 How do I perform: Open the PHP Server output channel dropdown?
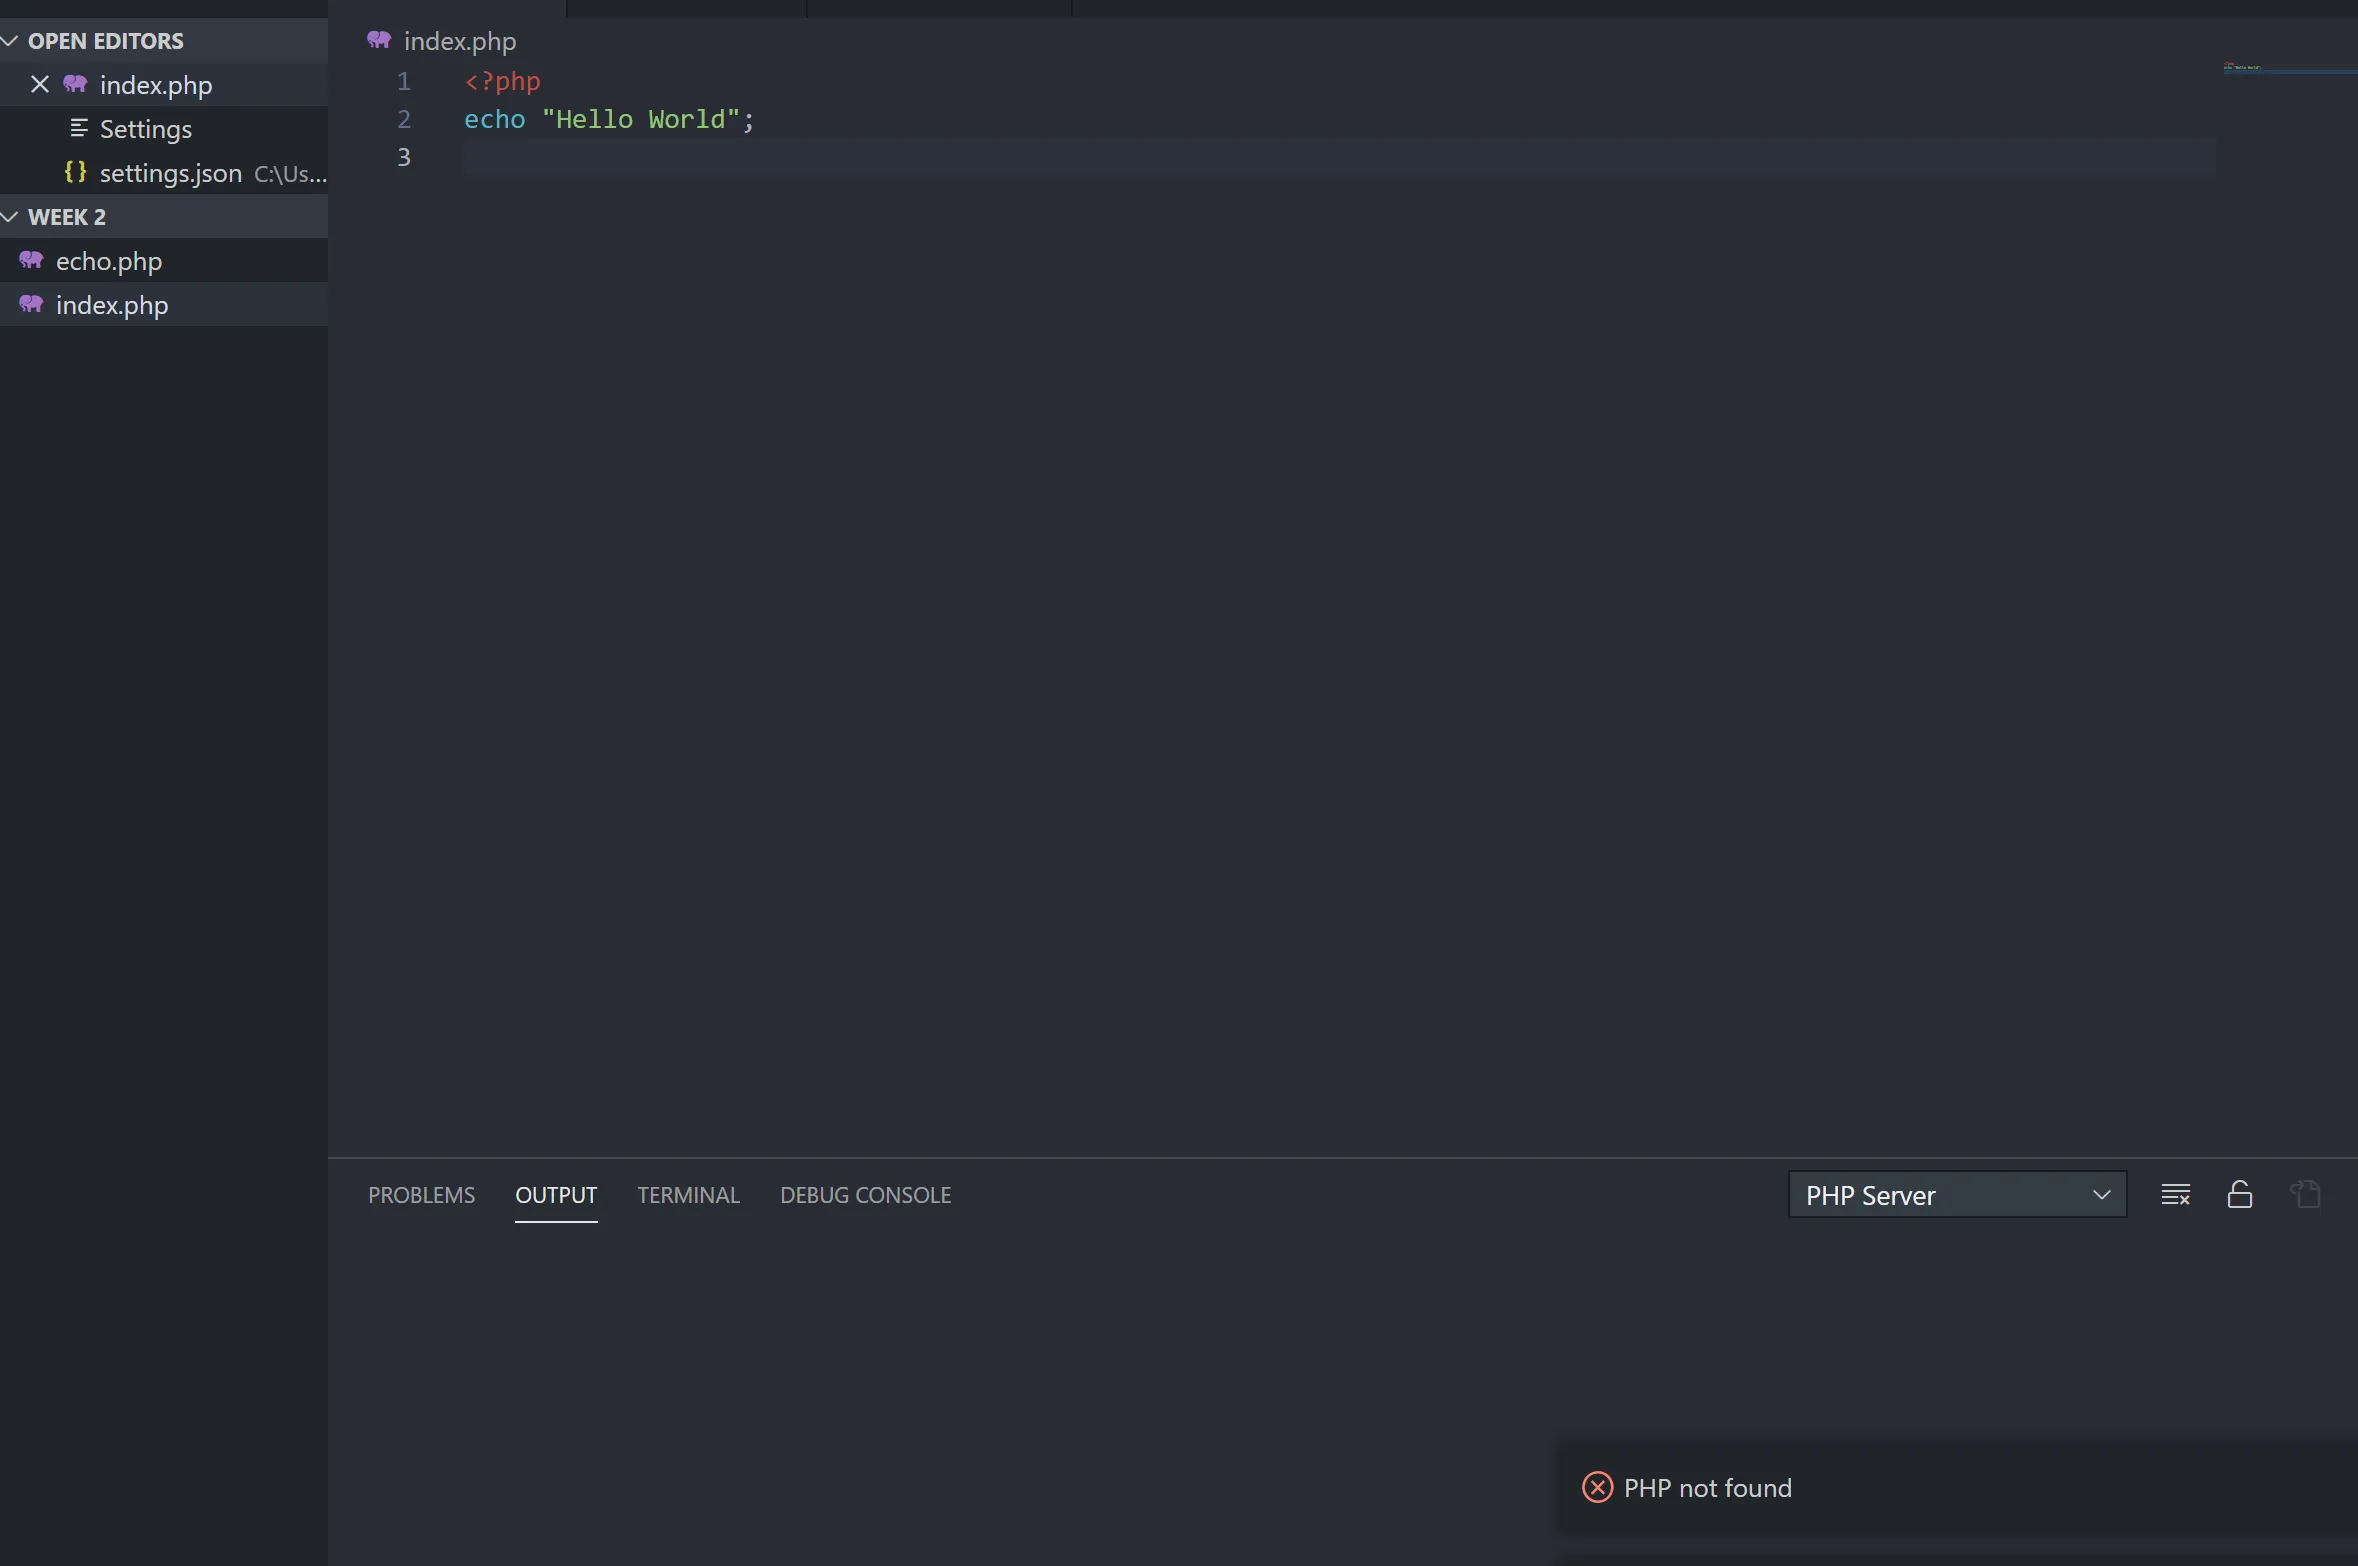coord(1956,1195)
